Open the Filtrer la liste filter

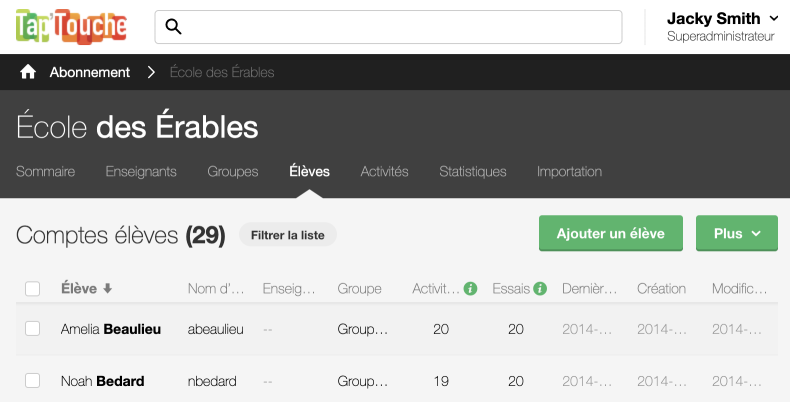pyautogui.click(x=288, y=235)
